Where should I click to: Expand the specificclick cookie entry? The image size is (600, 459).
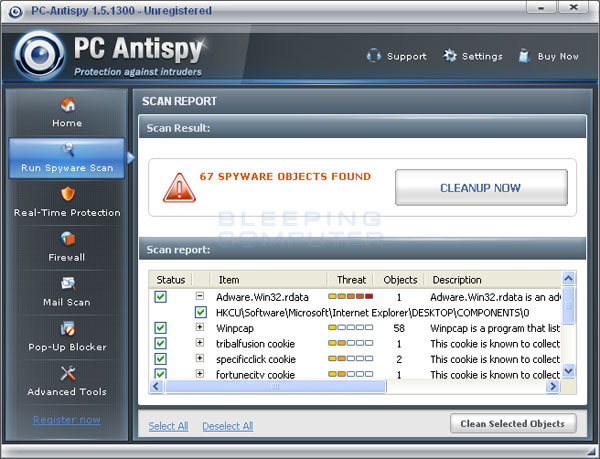[200, 358]
